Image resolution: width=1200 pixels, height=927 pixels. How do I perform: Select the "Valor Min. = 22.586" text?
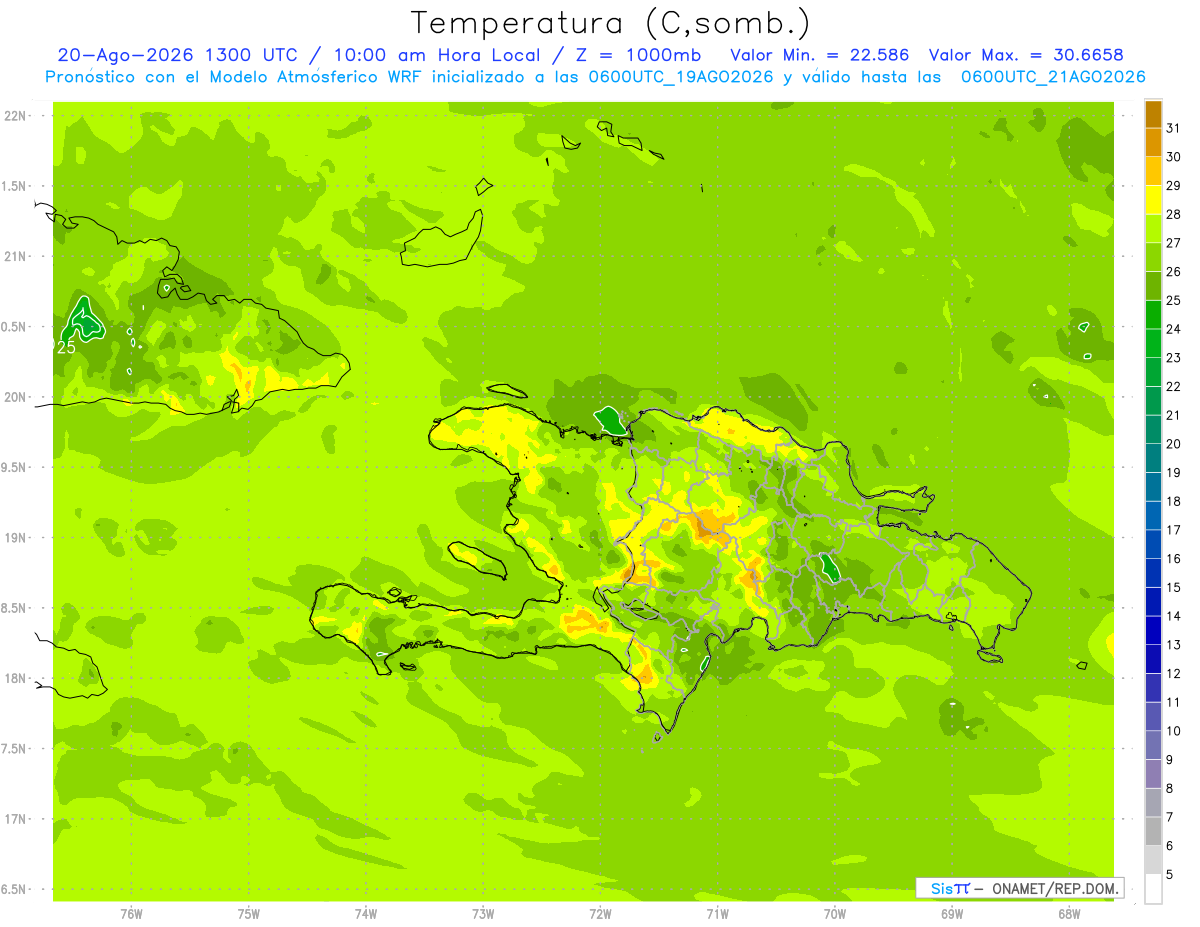[x=820, y=55]
